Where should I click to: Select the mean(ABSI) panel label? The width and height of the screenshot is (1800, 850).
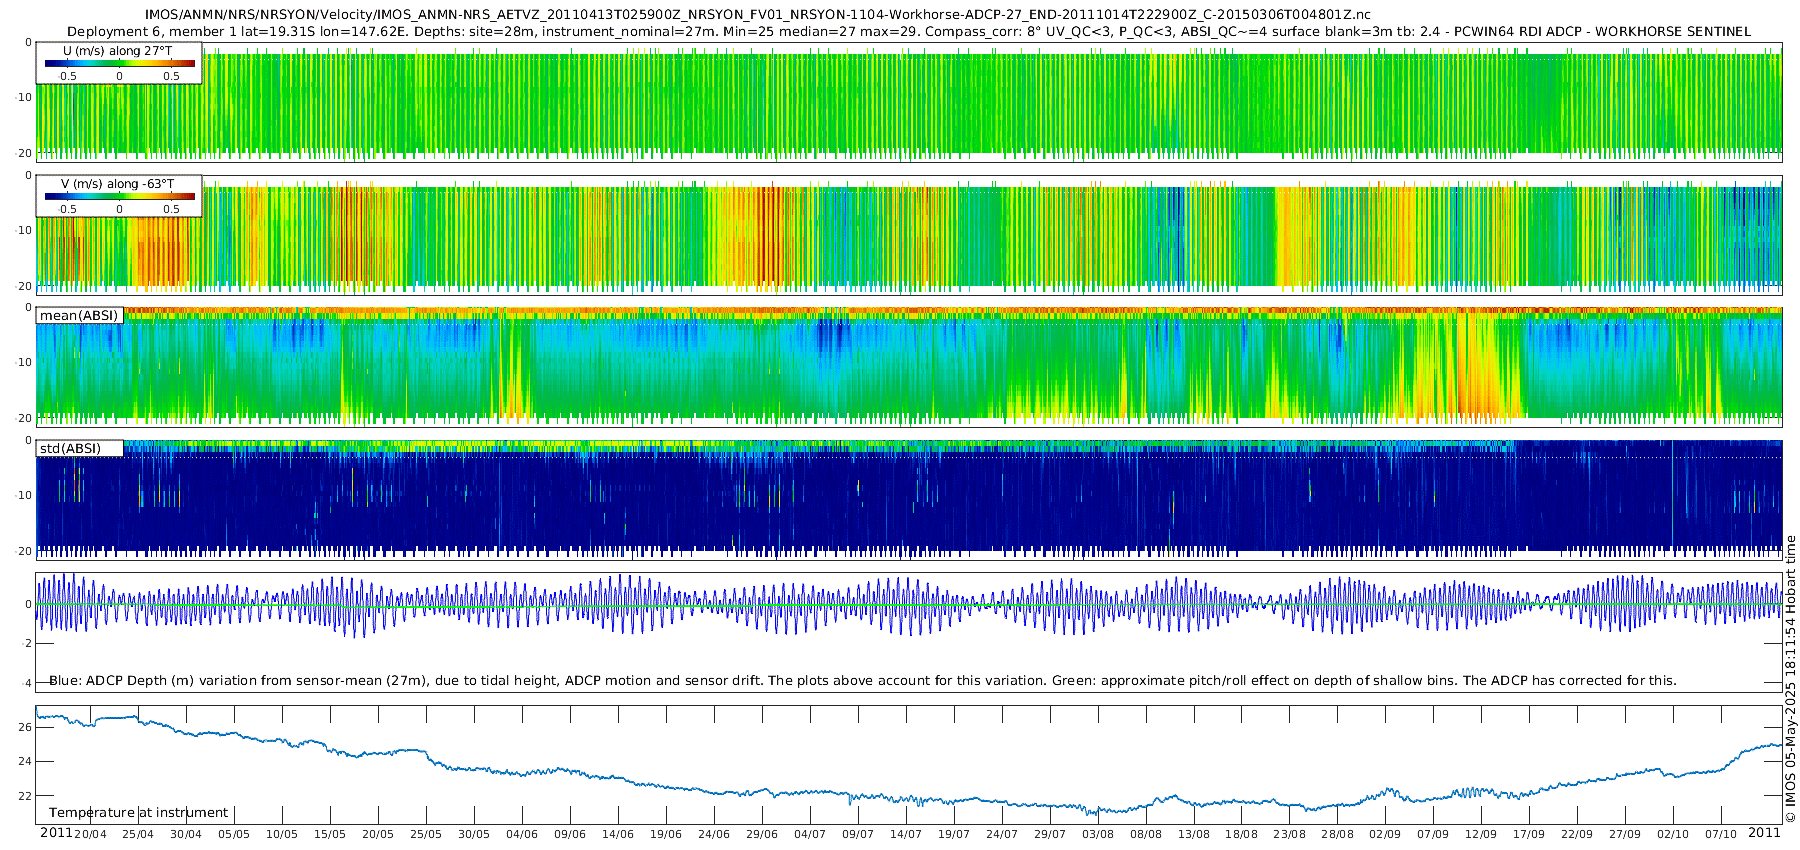point(79,315)
